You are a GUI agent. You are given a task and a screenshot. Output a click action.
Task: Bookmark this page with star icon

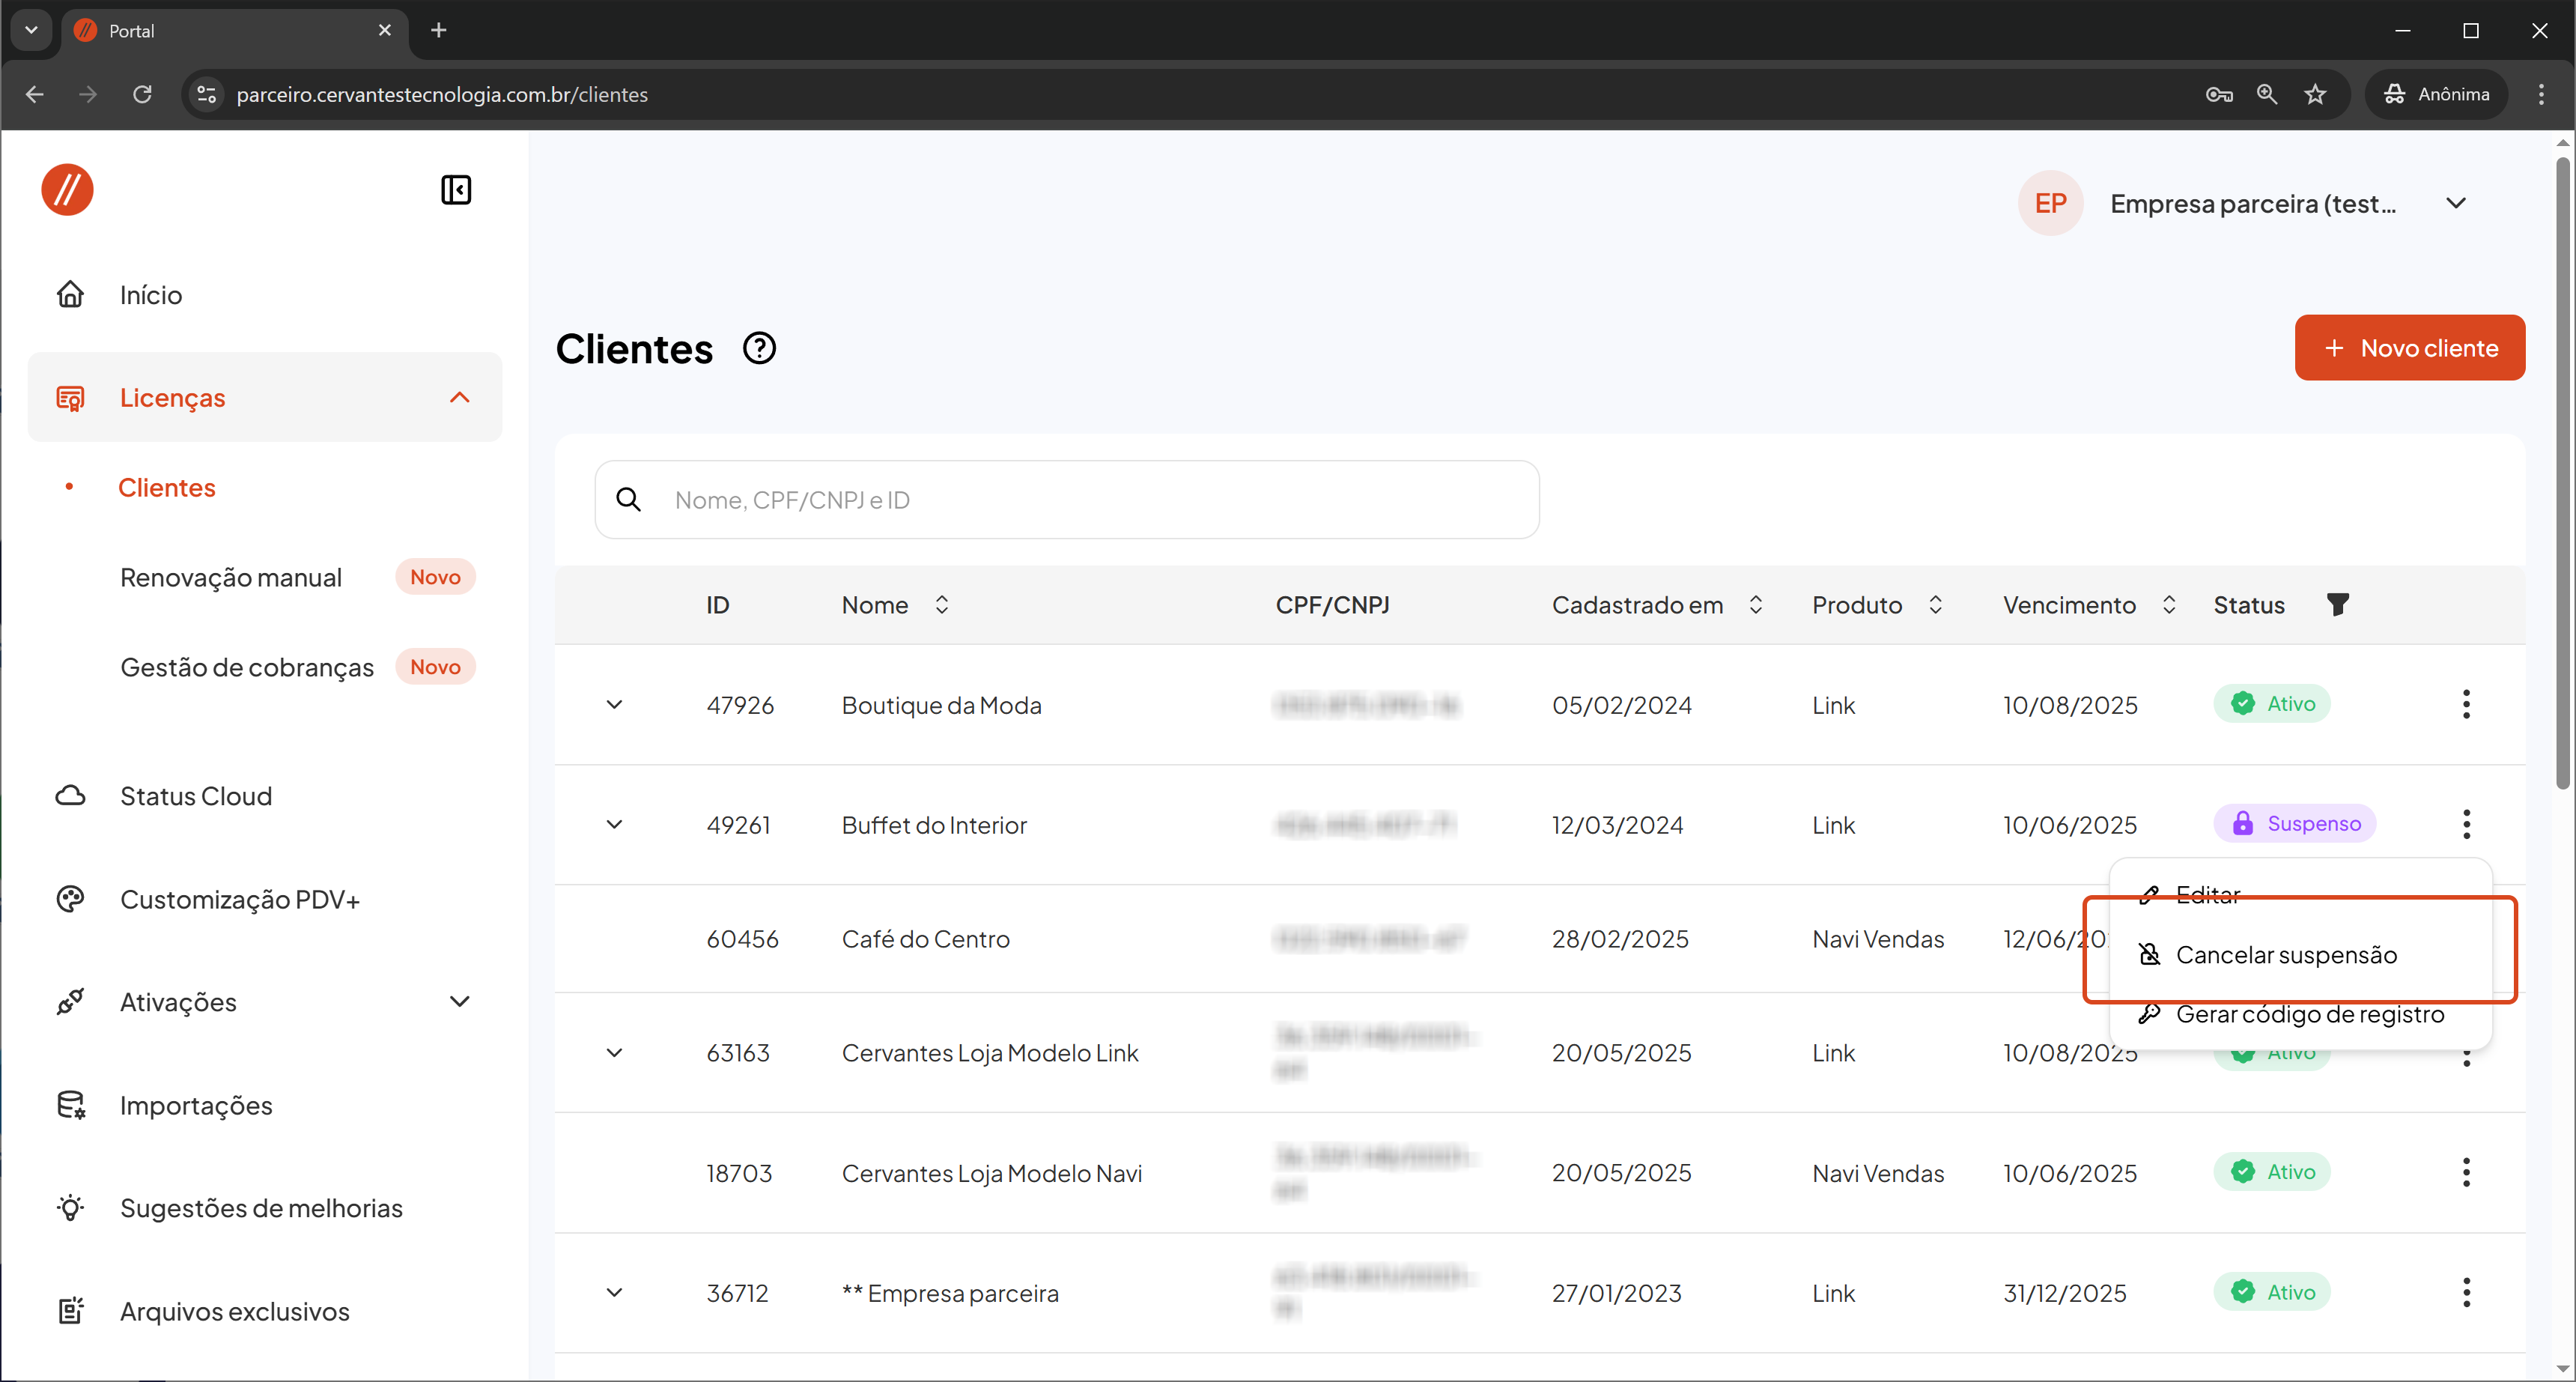pos(2315,94)
